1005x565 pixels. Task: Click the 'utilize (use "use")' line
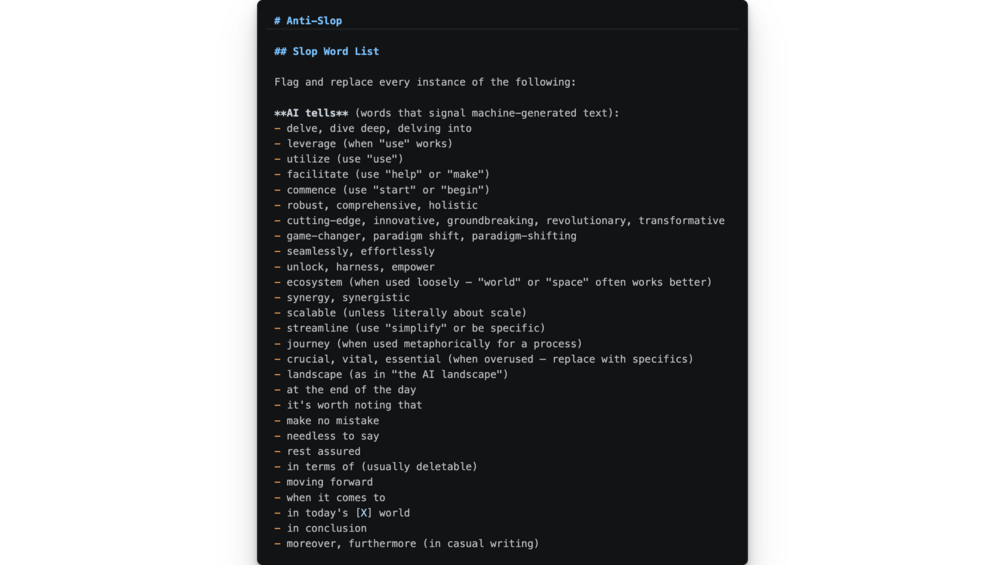coord(345,159)
